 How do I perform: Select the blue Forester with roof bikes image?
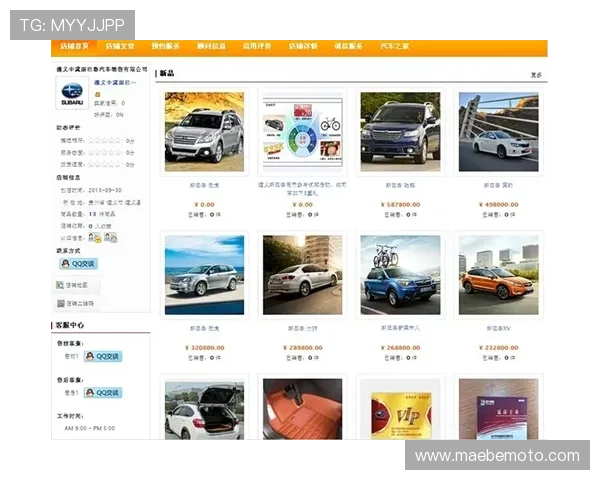point(400,275)
